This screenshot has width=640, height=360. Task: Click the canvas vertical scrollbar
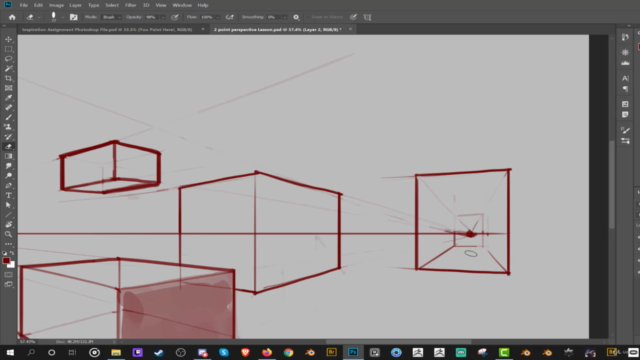(x=612, y=184)
